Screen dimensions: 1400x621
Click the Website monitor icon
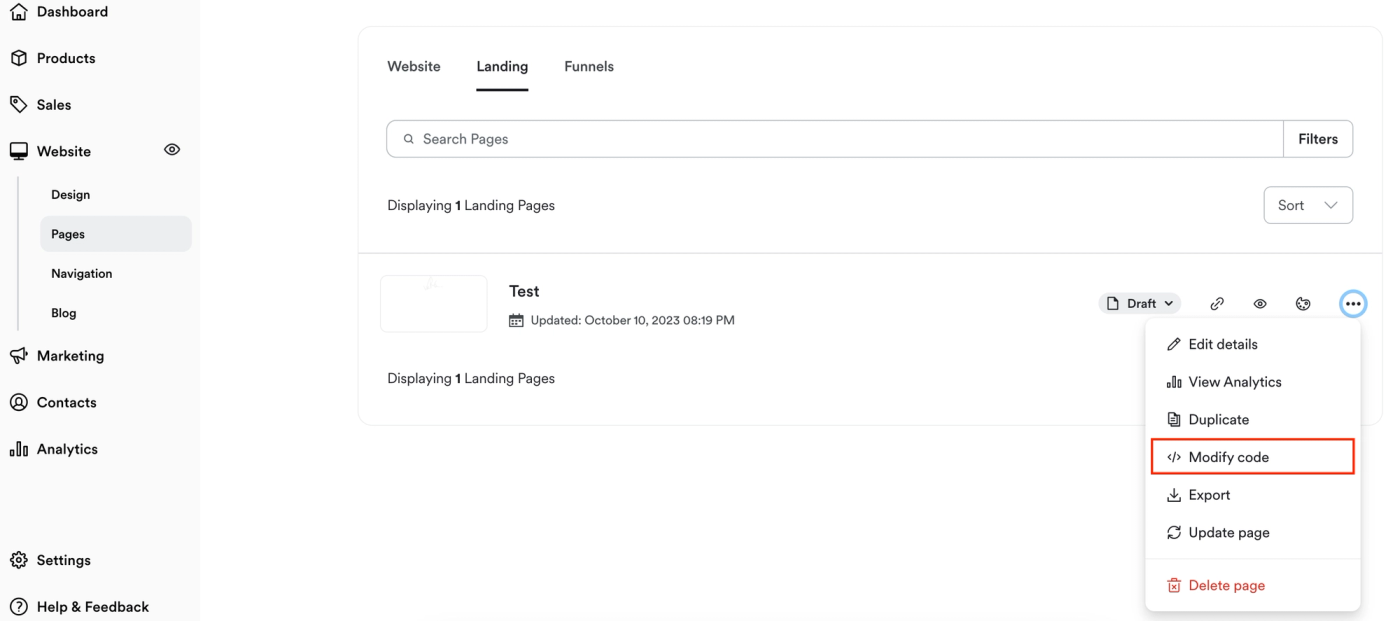coord(18,151)
